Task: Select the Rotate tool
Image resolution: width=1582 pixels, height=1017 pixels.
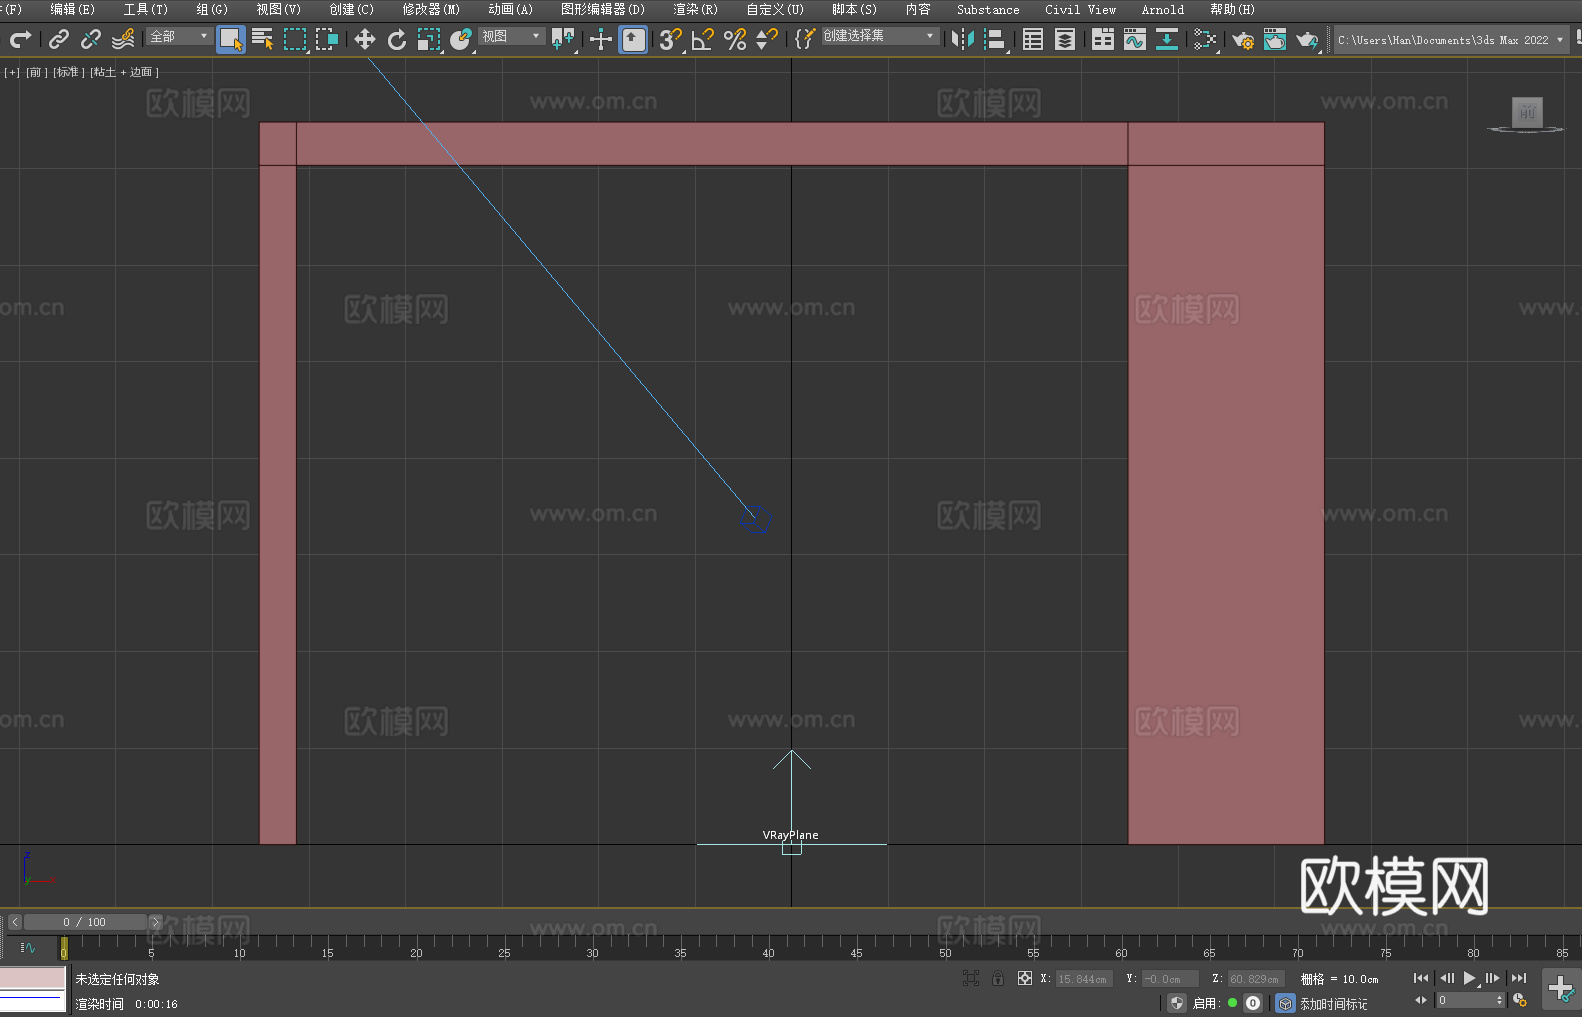Action: pos(397,39)
